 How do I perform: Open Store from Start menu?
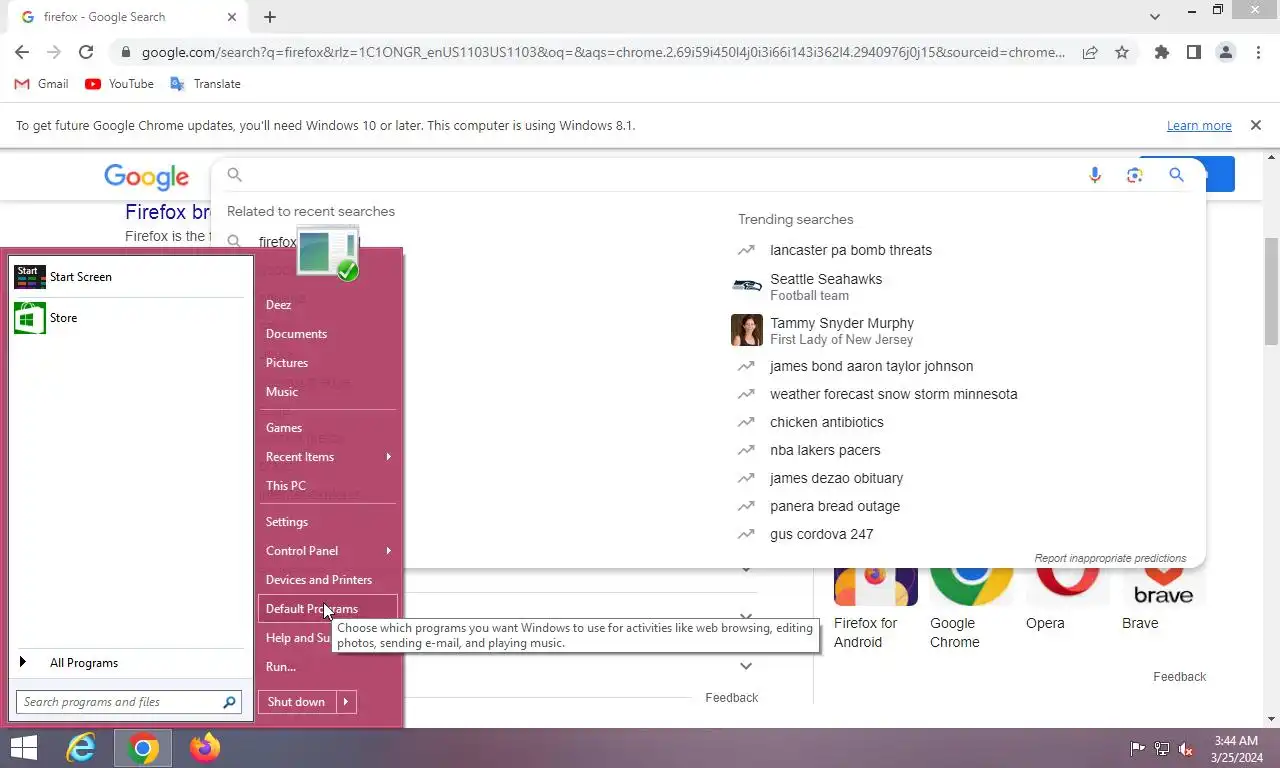pos(128,318)
